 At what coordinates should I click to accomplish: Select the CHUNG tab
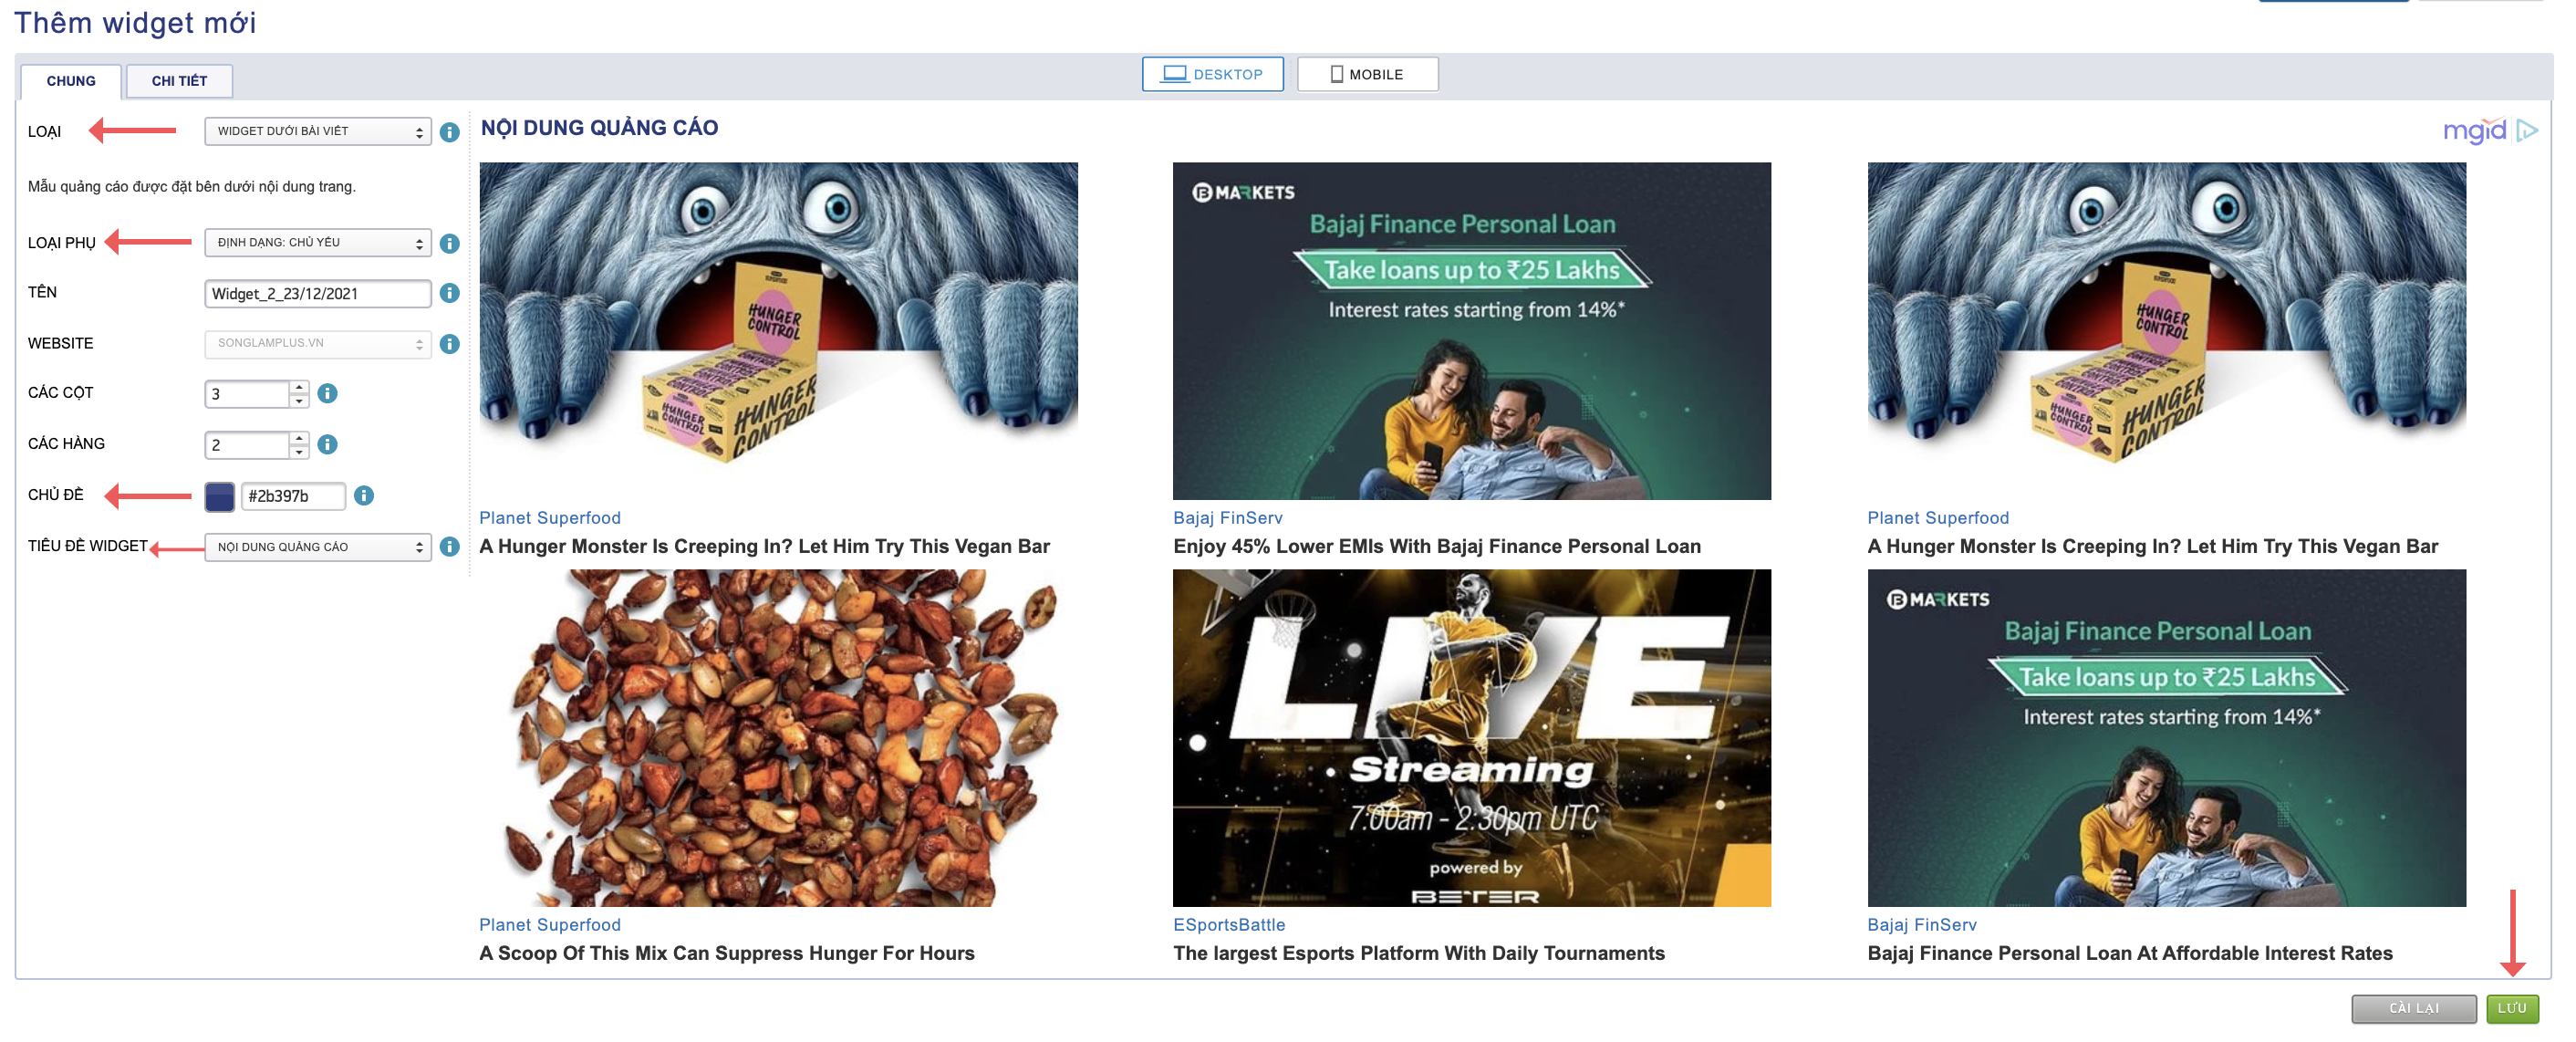(x=71, y=81)
